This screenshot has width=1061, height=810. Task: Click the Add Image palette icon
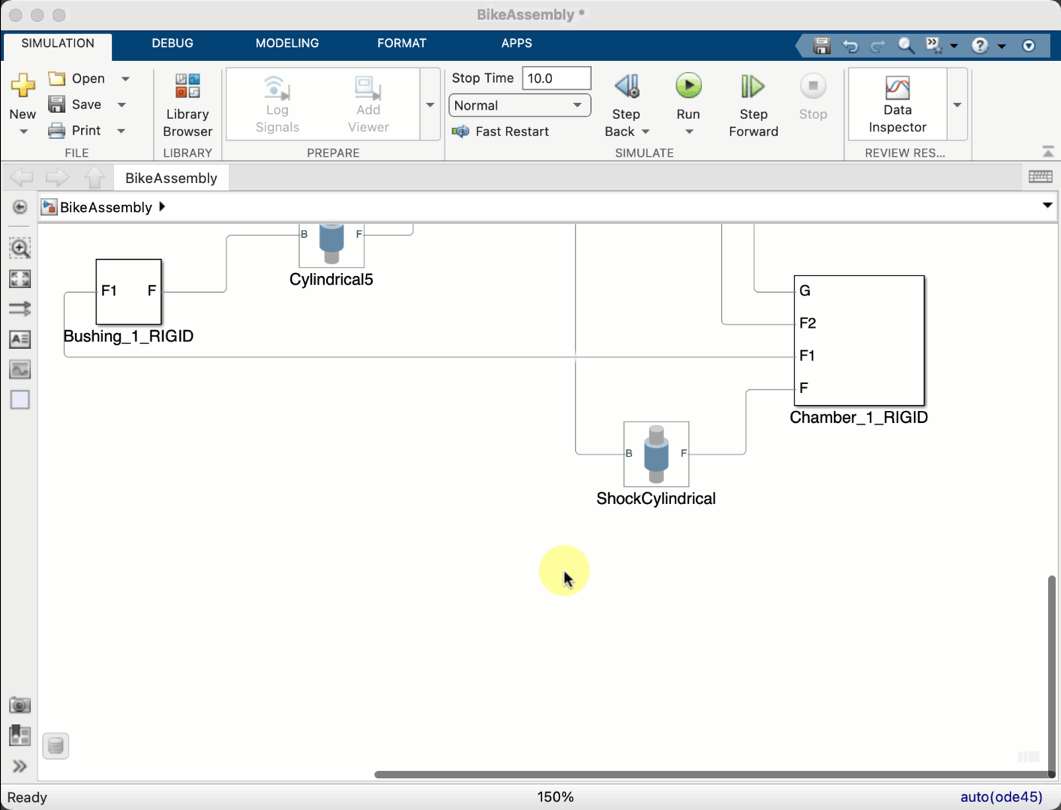point(20,369)
